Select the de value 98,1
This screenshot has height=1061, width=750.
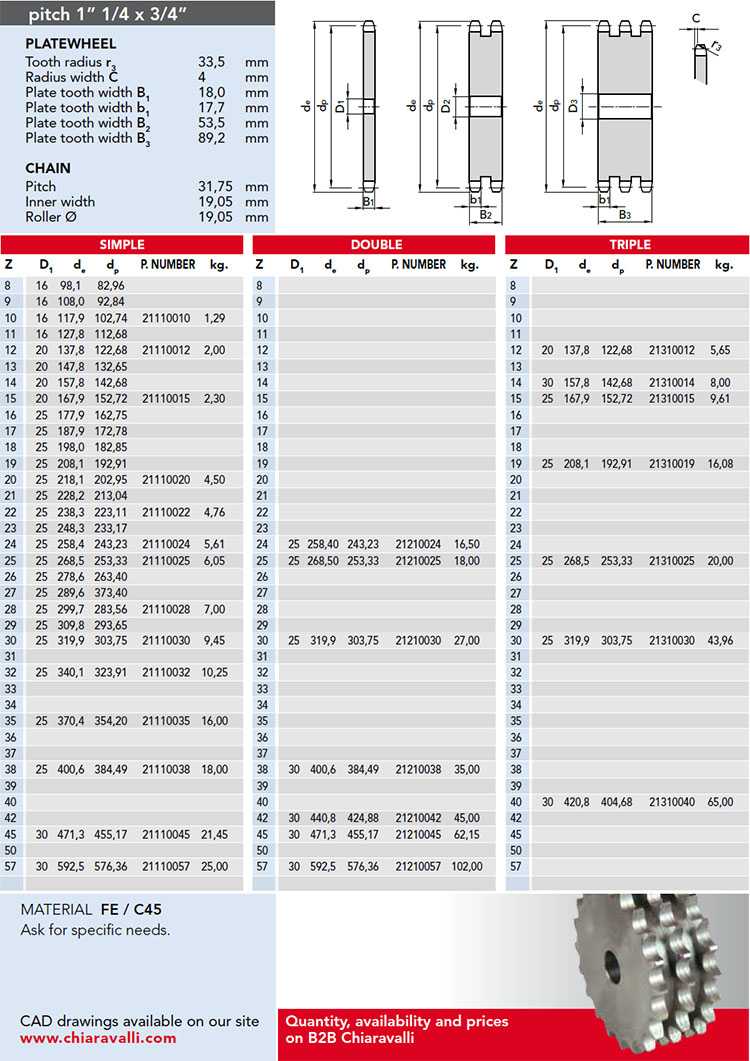coord(70,286)
